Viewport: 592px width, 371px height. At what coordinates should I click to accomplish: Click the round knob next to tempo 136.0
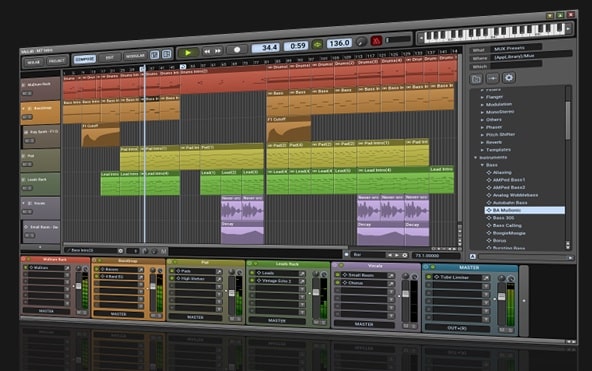361,42
